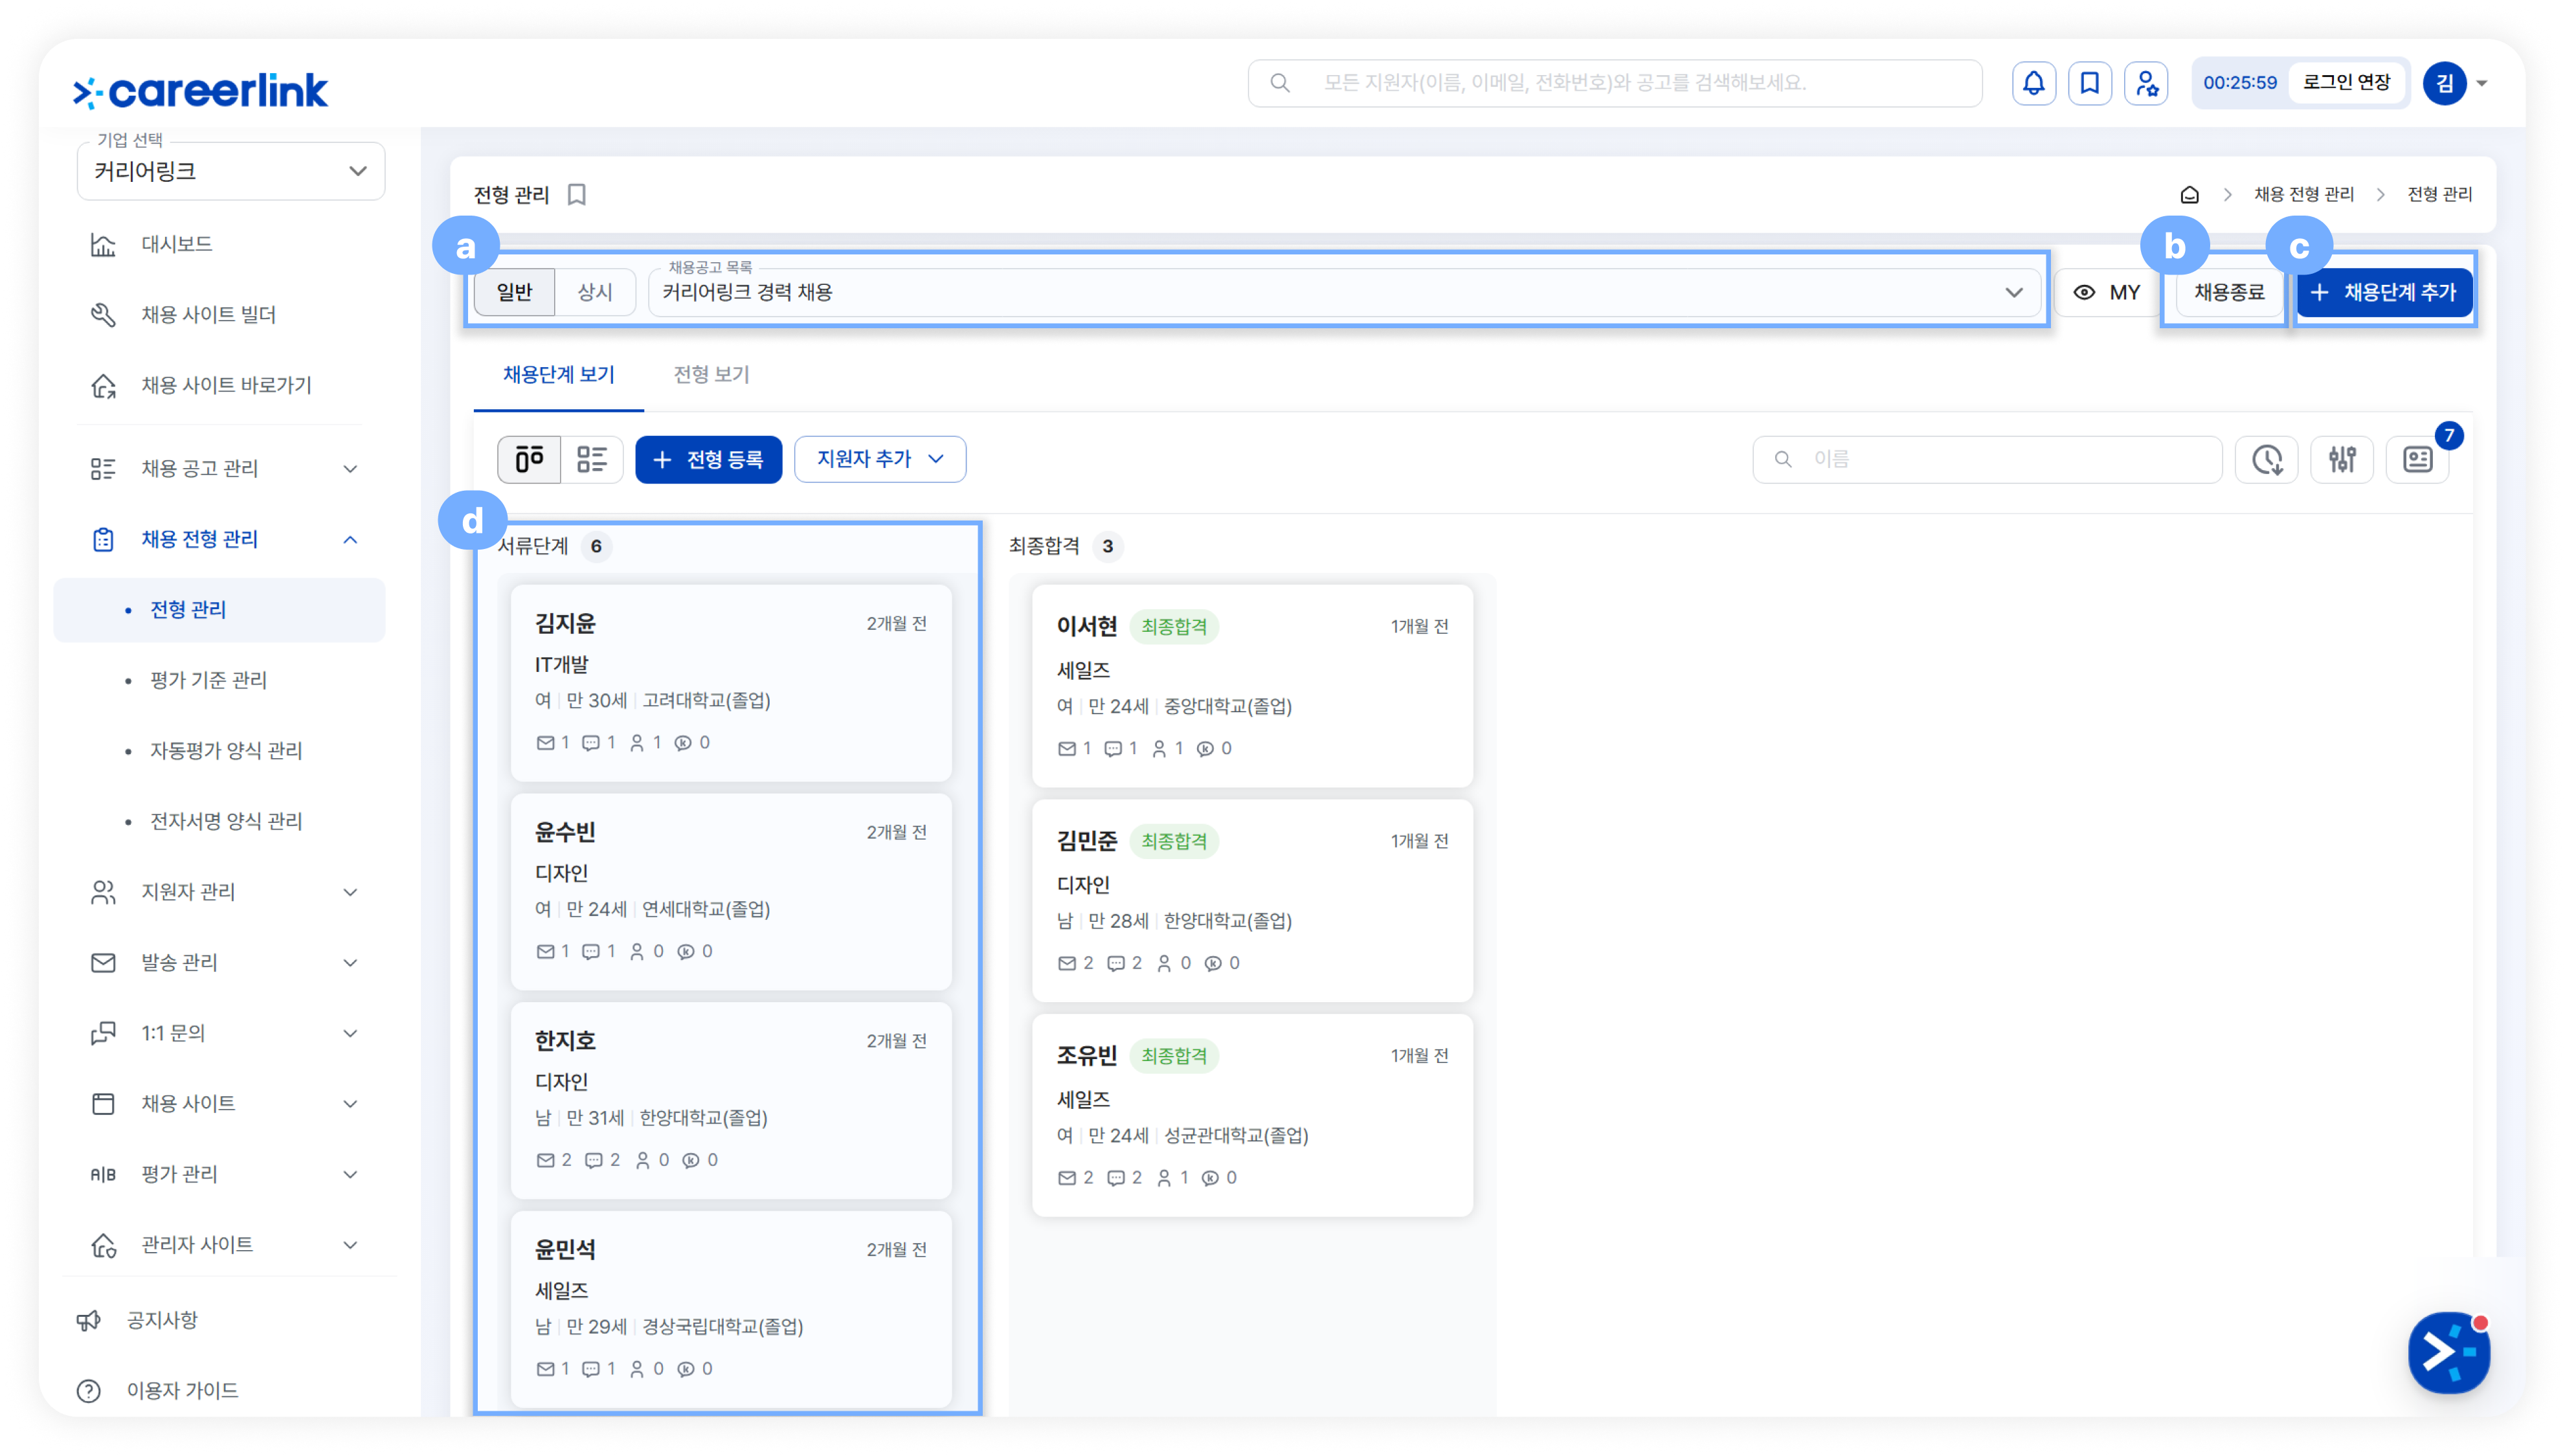Switch to the 채용단계 보기 tab
The height and width of the screenshot is (1456, 2565).
pyautogui.click(x=558, y=375)
